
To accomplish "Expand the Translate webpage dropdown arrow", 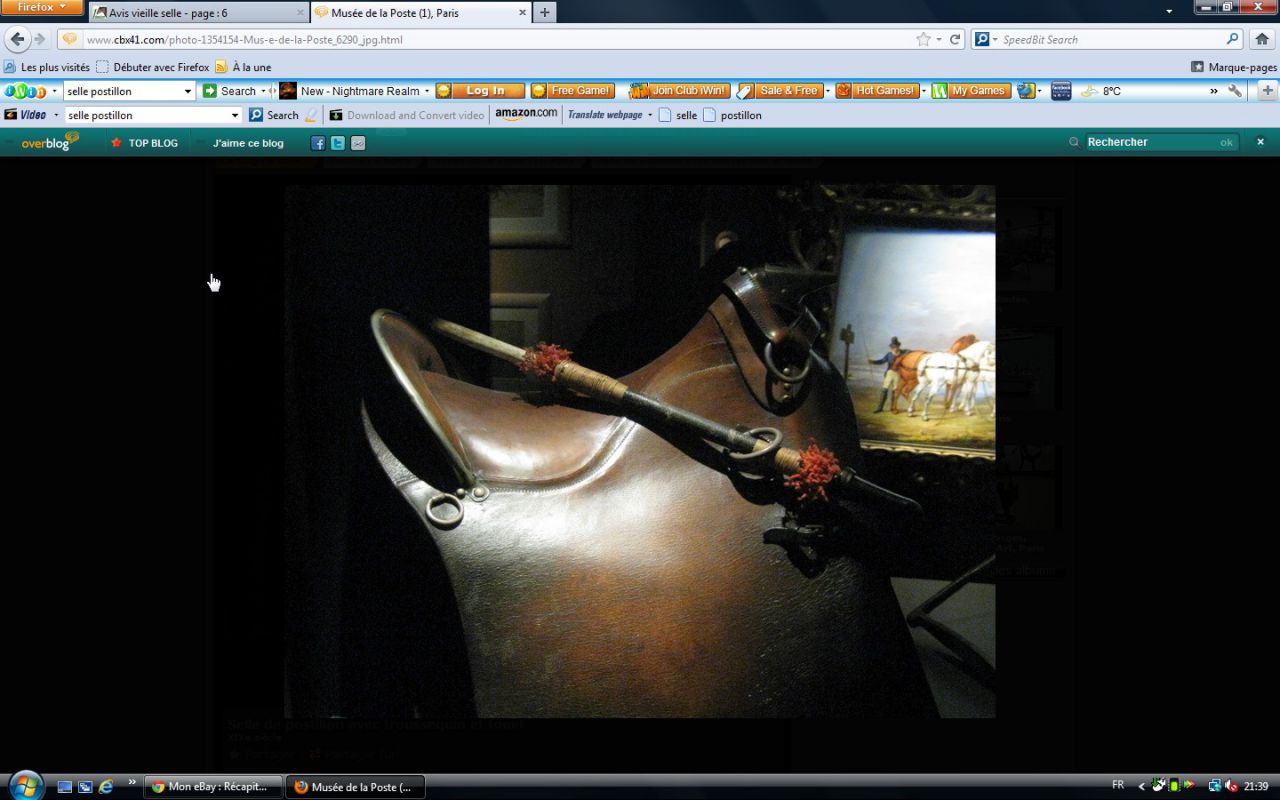I will pos(650,115).
